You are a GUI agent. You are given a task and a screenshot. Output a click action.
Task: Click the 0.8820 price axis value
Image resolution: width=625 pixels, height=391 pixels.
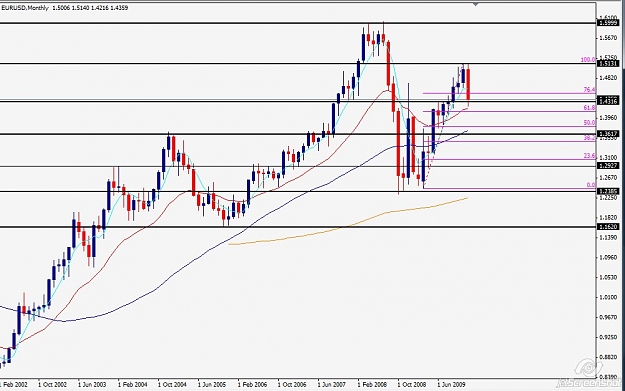pyautogui.click(x=609, y=357)
